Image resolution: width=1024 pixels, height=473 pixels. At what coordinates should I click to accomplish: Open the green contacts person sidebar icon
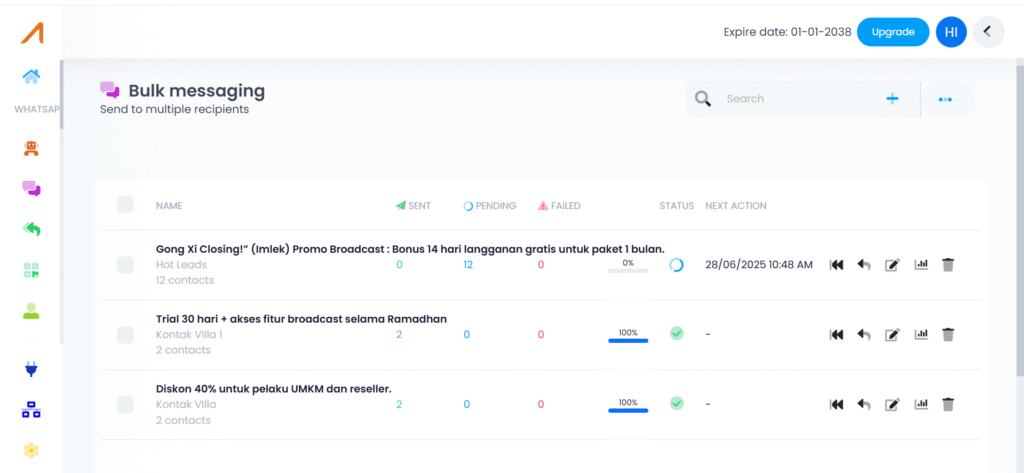tap(31, 311)
